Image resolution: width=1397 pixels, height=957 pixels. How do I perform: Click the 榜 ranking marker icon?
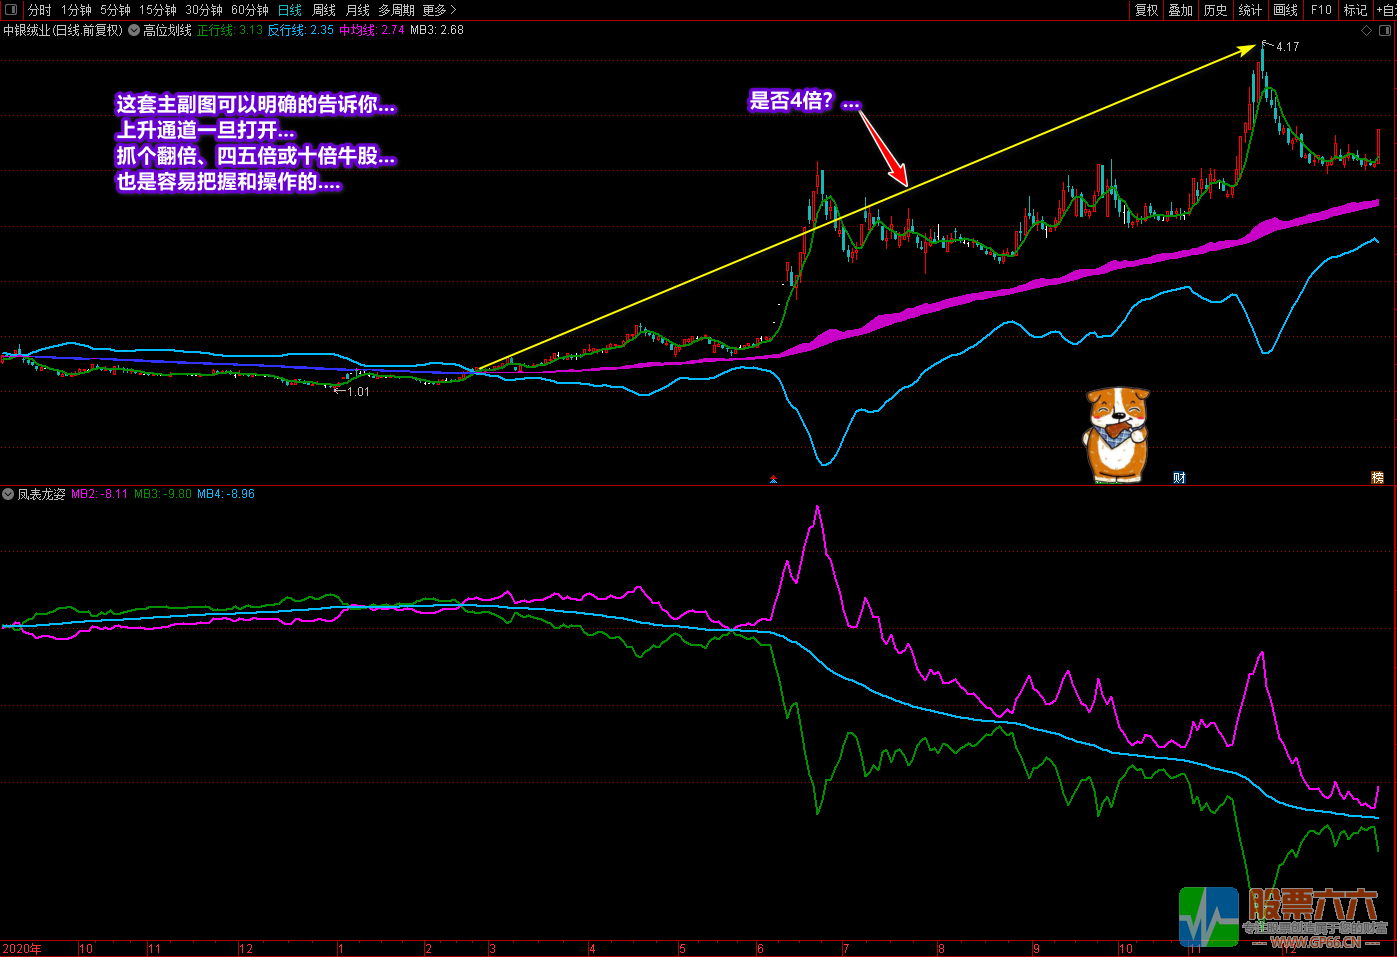tap(1377, 478)
